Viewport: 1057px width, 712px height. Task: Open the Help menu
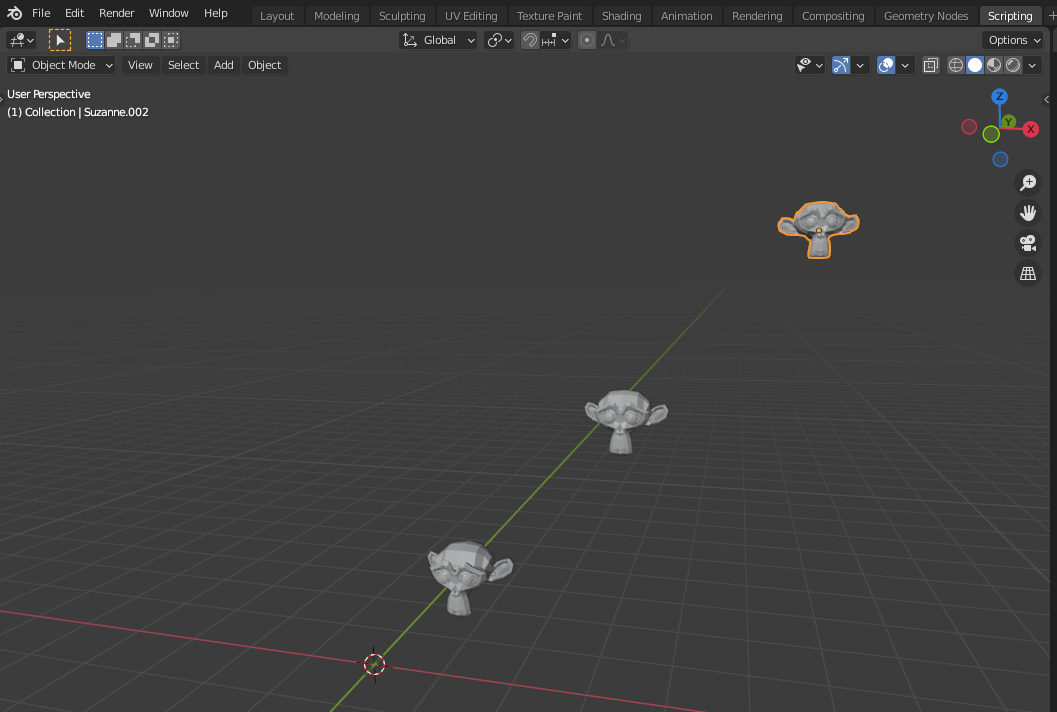pyautogui.click(x=216, y=13)
